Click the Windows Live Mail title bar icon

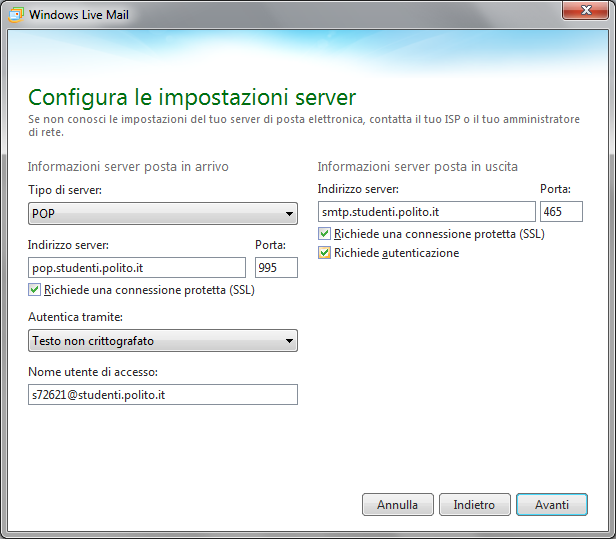16,15
